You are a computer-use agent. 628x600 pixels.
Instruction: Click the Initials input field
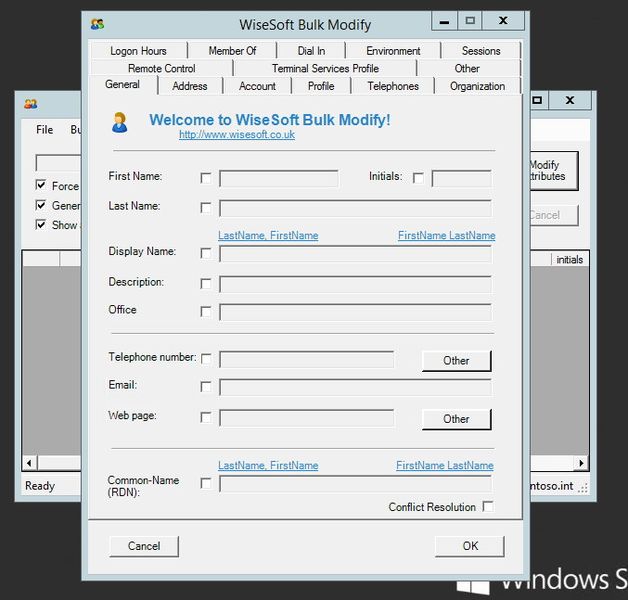462,179
